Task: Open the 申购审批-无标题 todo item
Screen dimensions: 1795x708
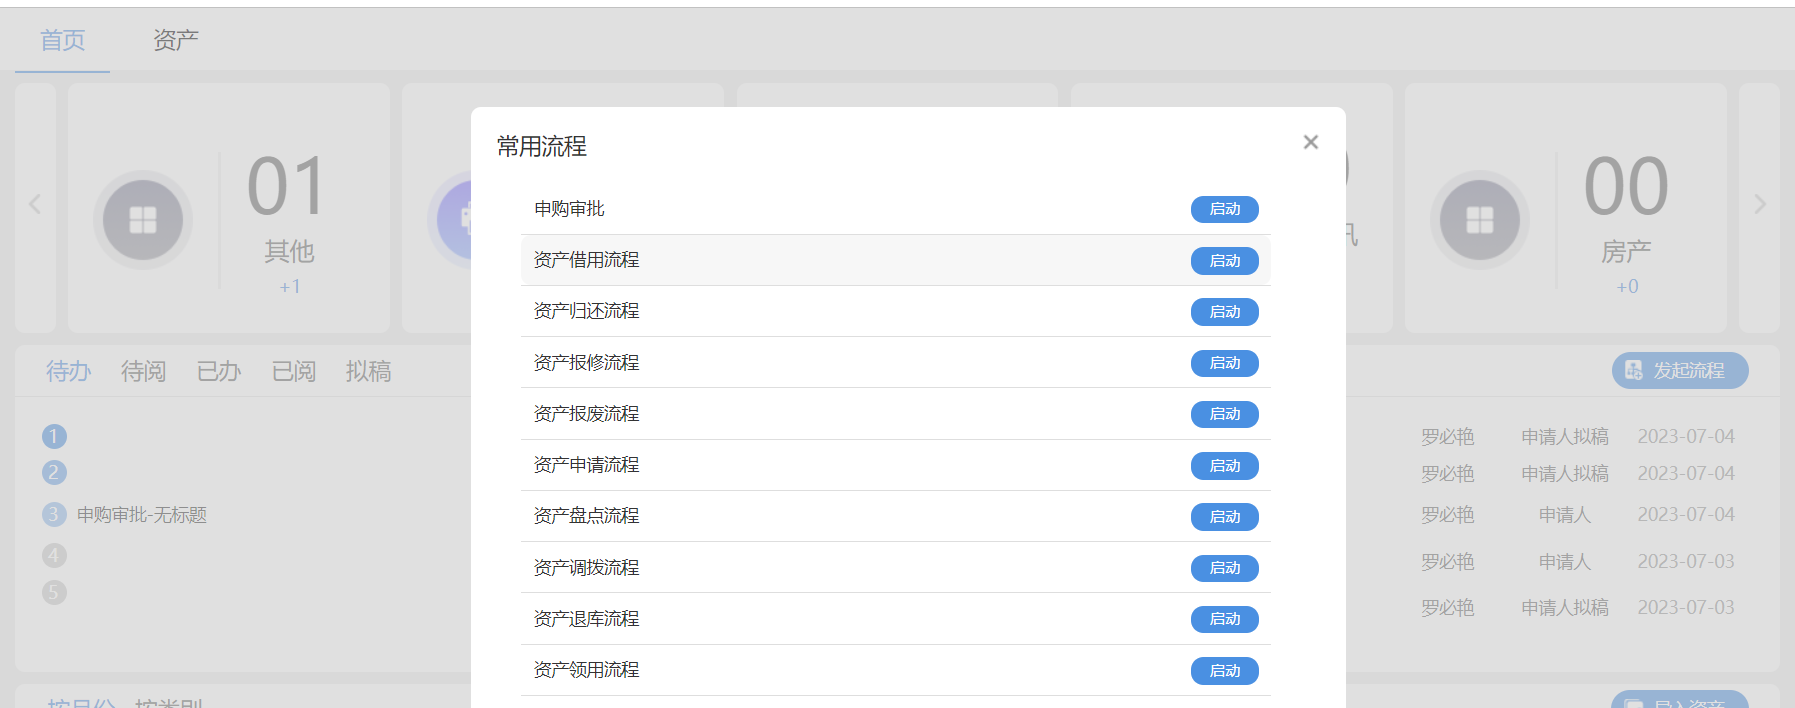Action: click(142, 515)
